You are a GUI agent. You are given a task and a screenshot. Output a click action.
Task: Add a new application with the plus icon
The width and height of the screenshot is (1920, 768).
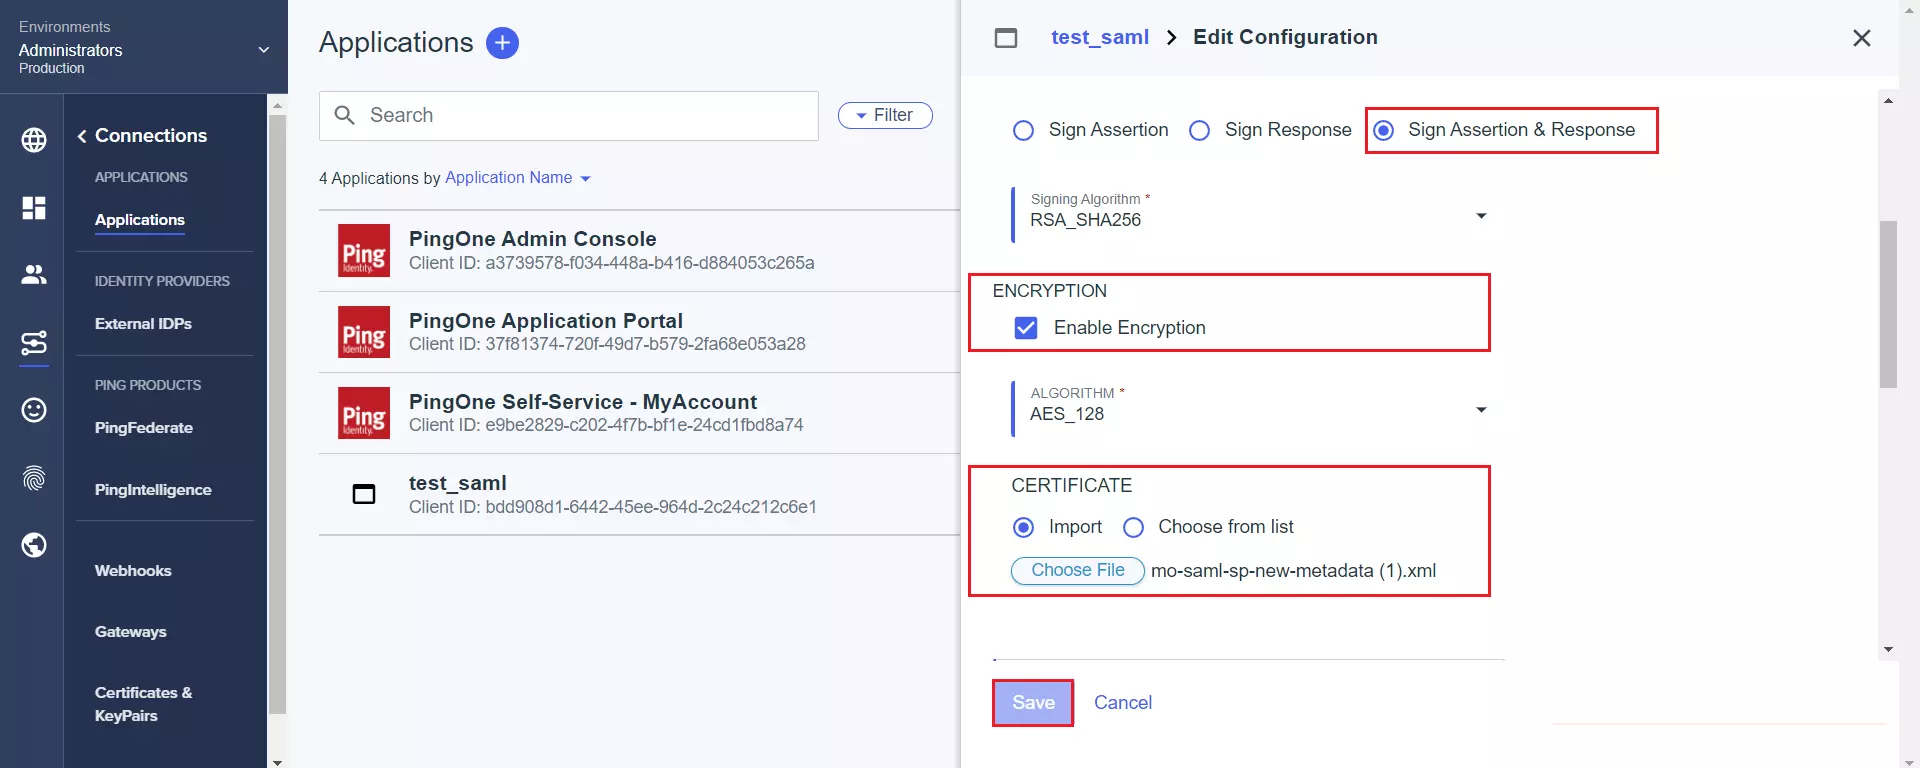pyautogui.click(x=502, y=43)
